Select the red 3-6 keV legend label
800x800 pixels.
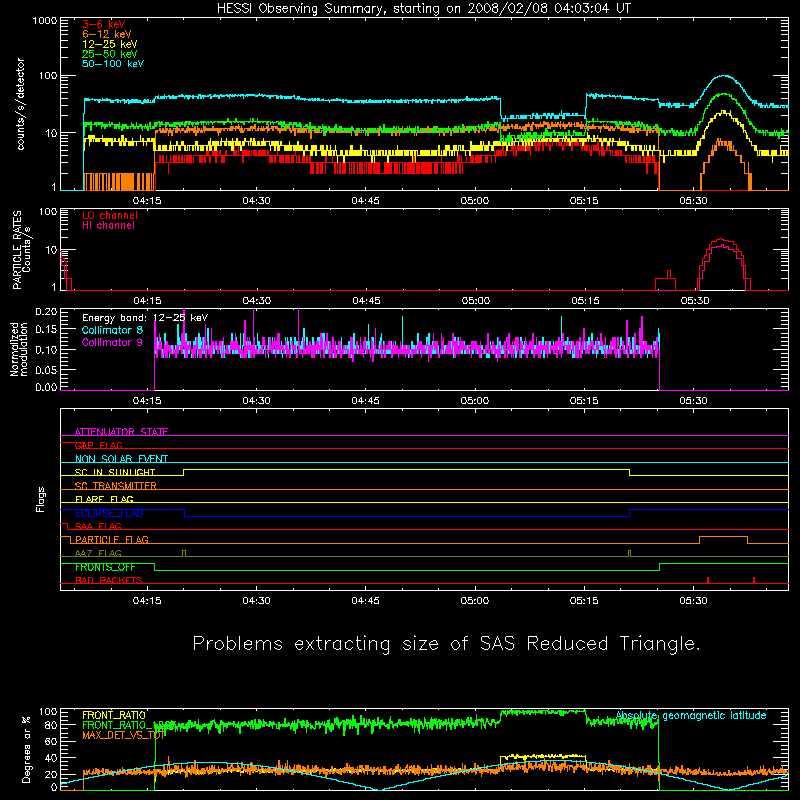tap(104, 24)
